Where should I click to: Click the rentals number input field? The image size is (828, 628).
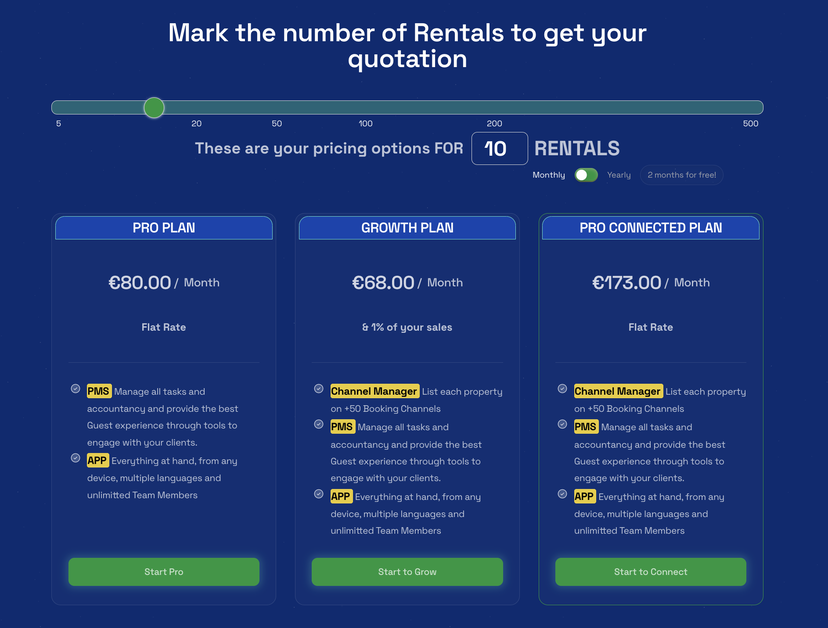tap(499, 149)
